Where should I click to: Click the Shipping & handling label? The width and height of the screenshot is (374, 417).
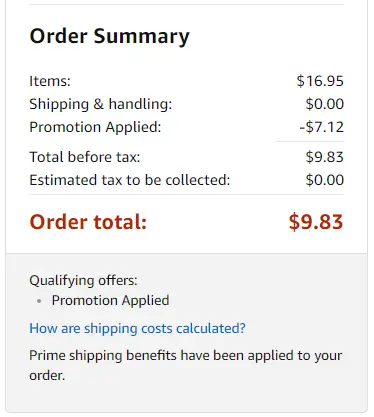pos(101,104)
